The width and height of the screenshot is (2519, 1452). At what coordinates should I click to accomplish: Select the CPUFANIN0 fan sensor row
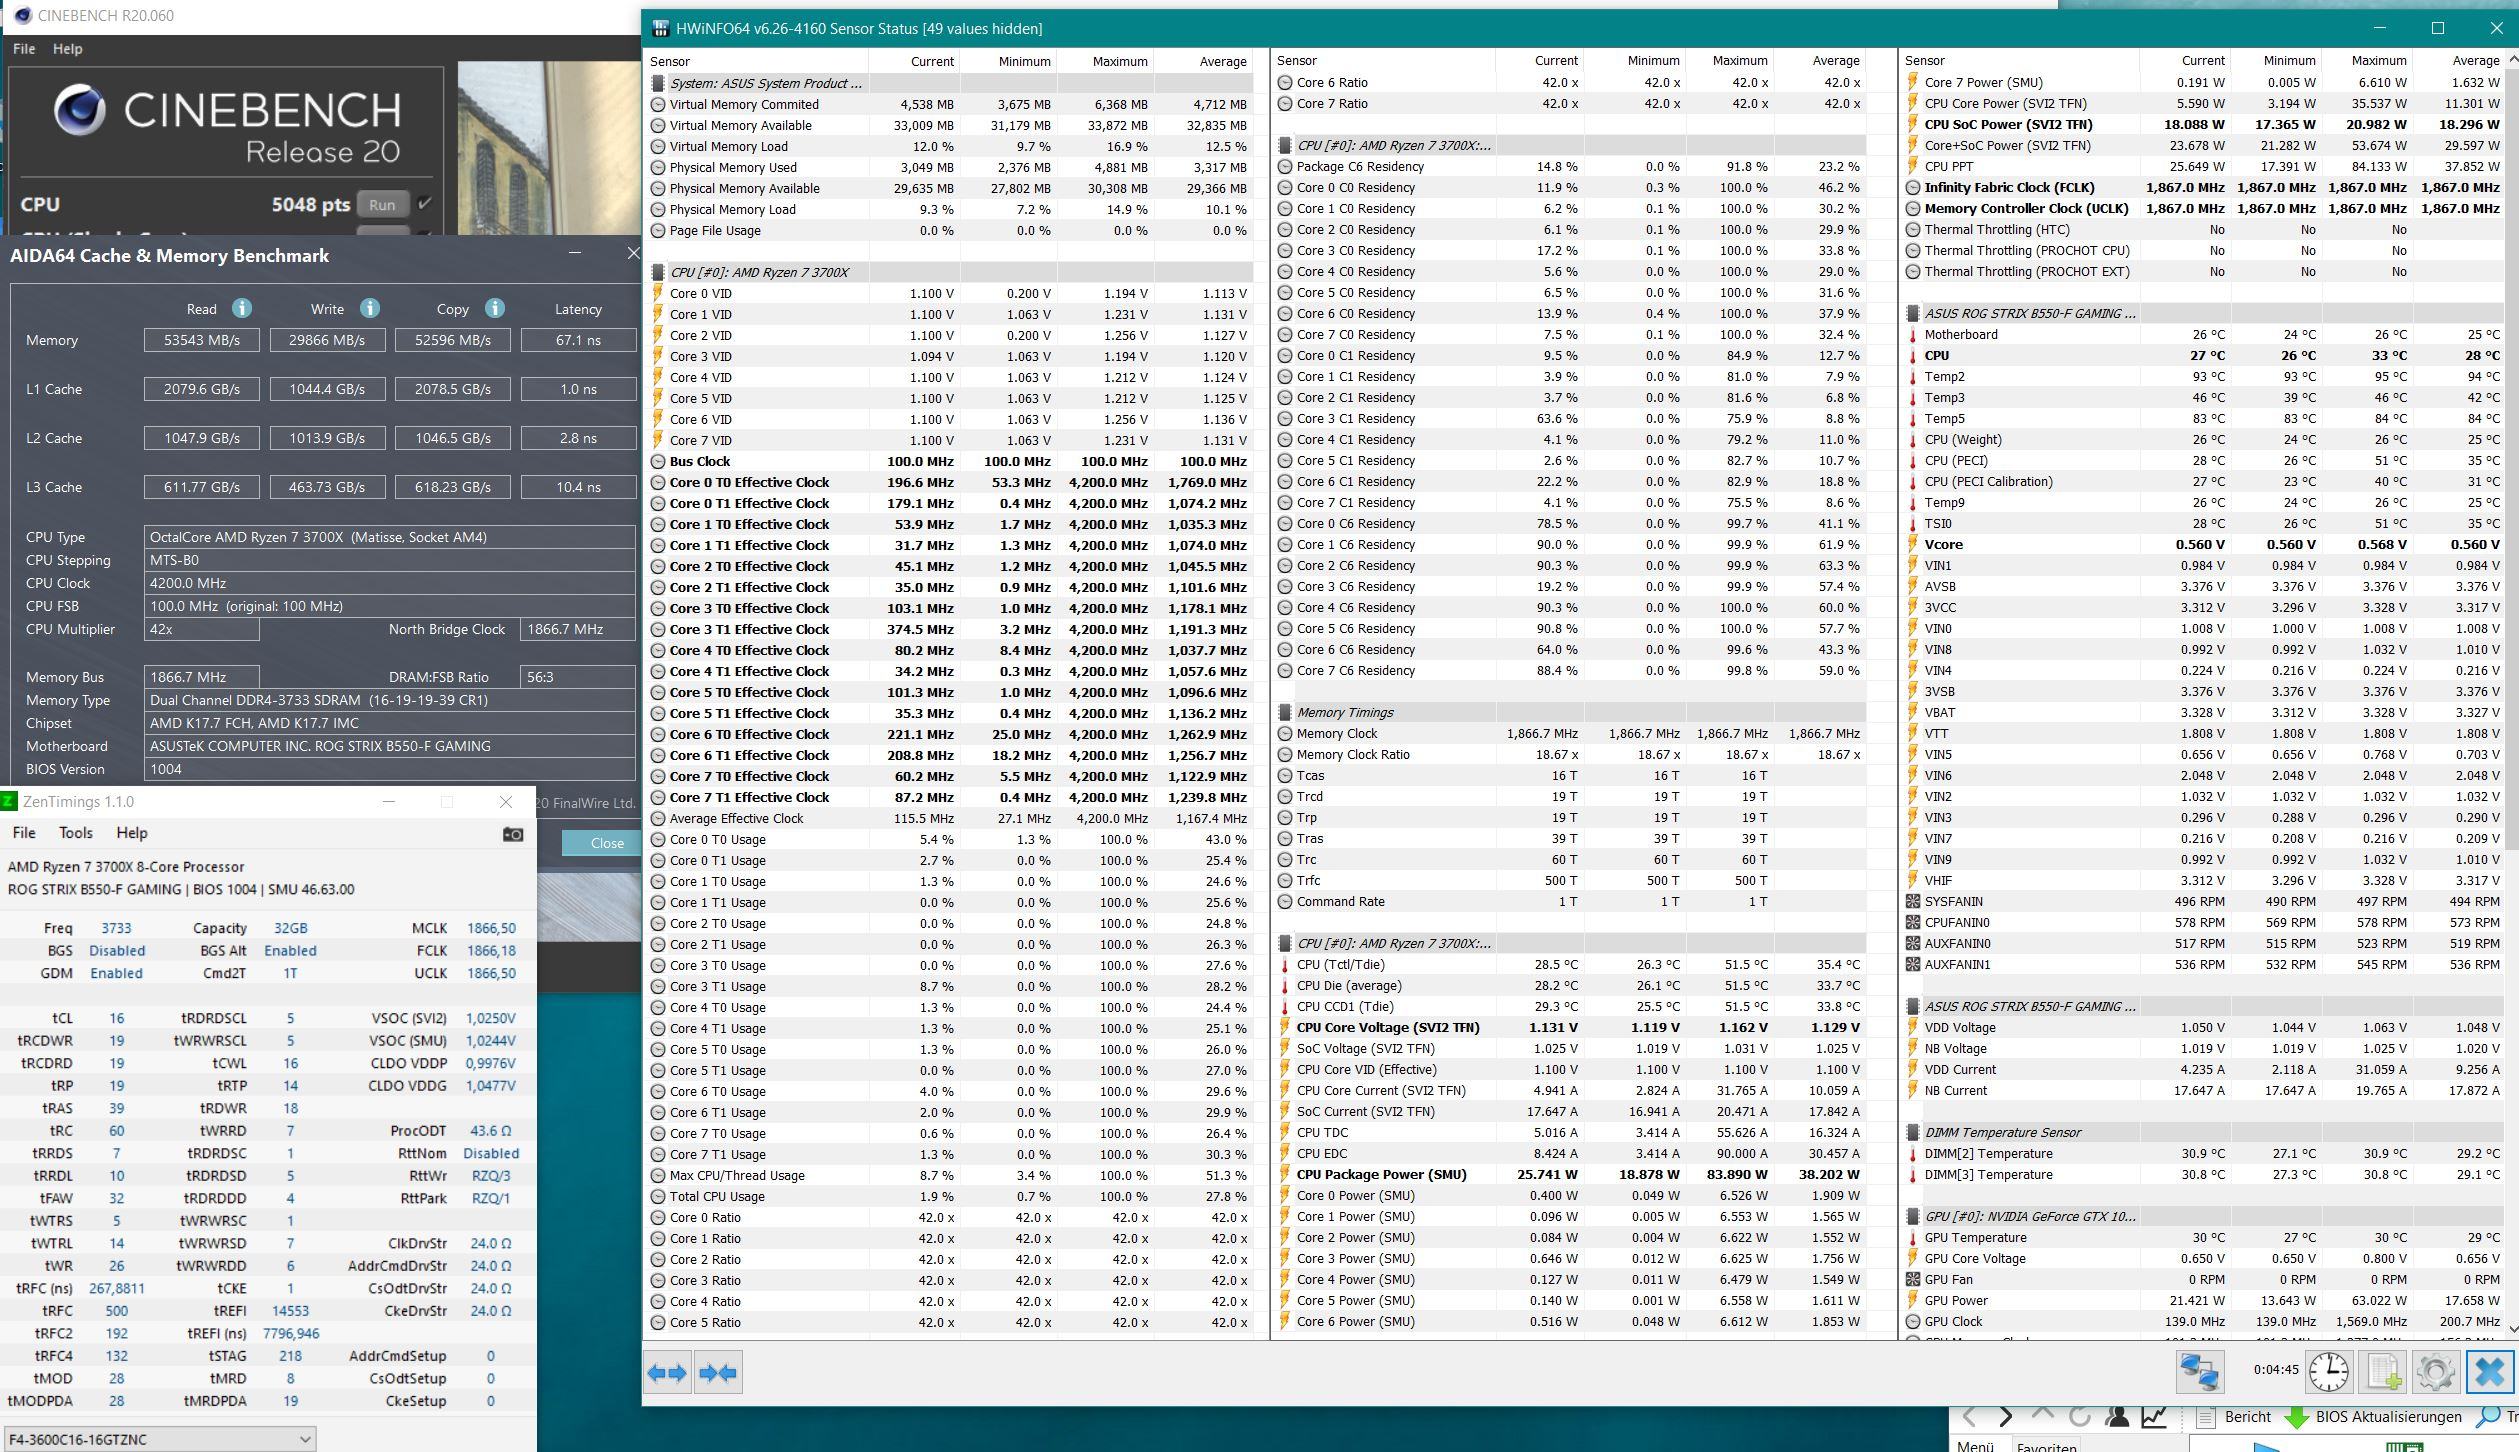click(2207, 922)
